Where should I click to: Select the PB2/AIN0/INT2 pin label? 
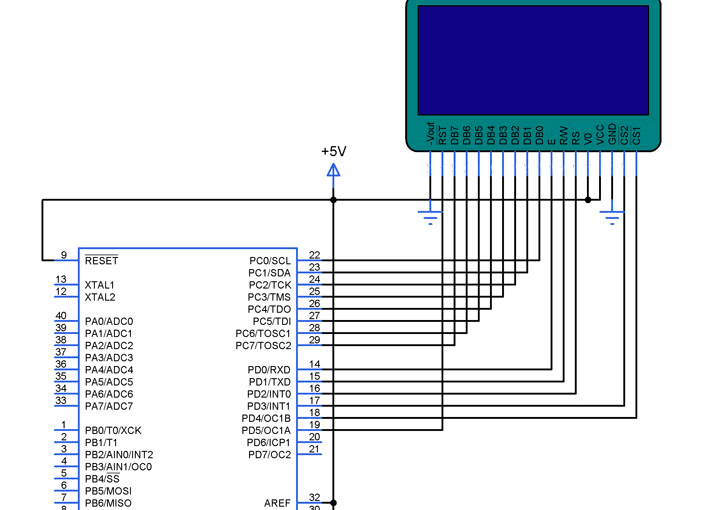[119, 455]
